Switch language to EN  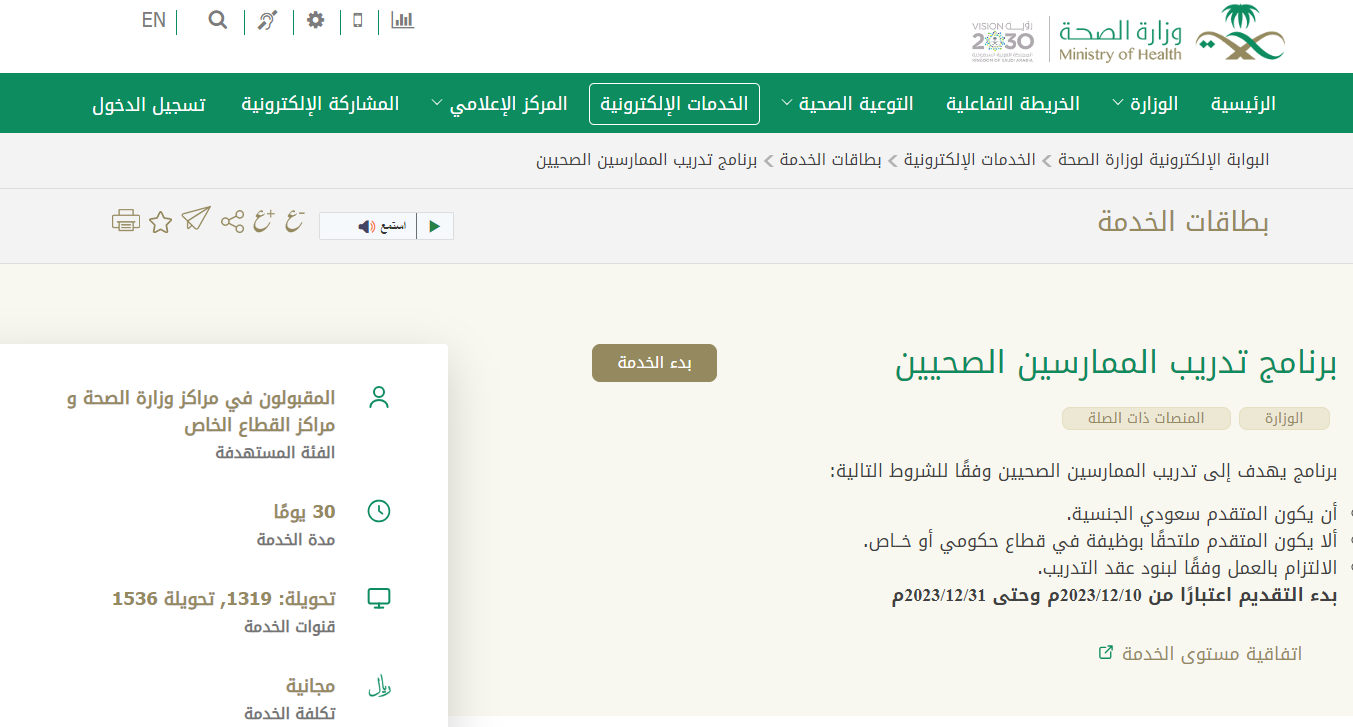[x=153, y=20]
